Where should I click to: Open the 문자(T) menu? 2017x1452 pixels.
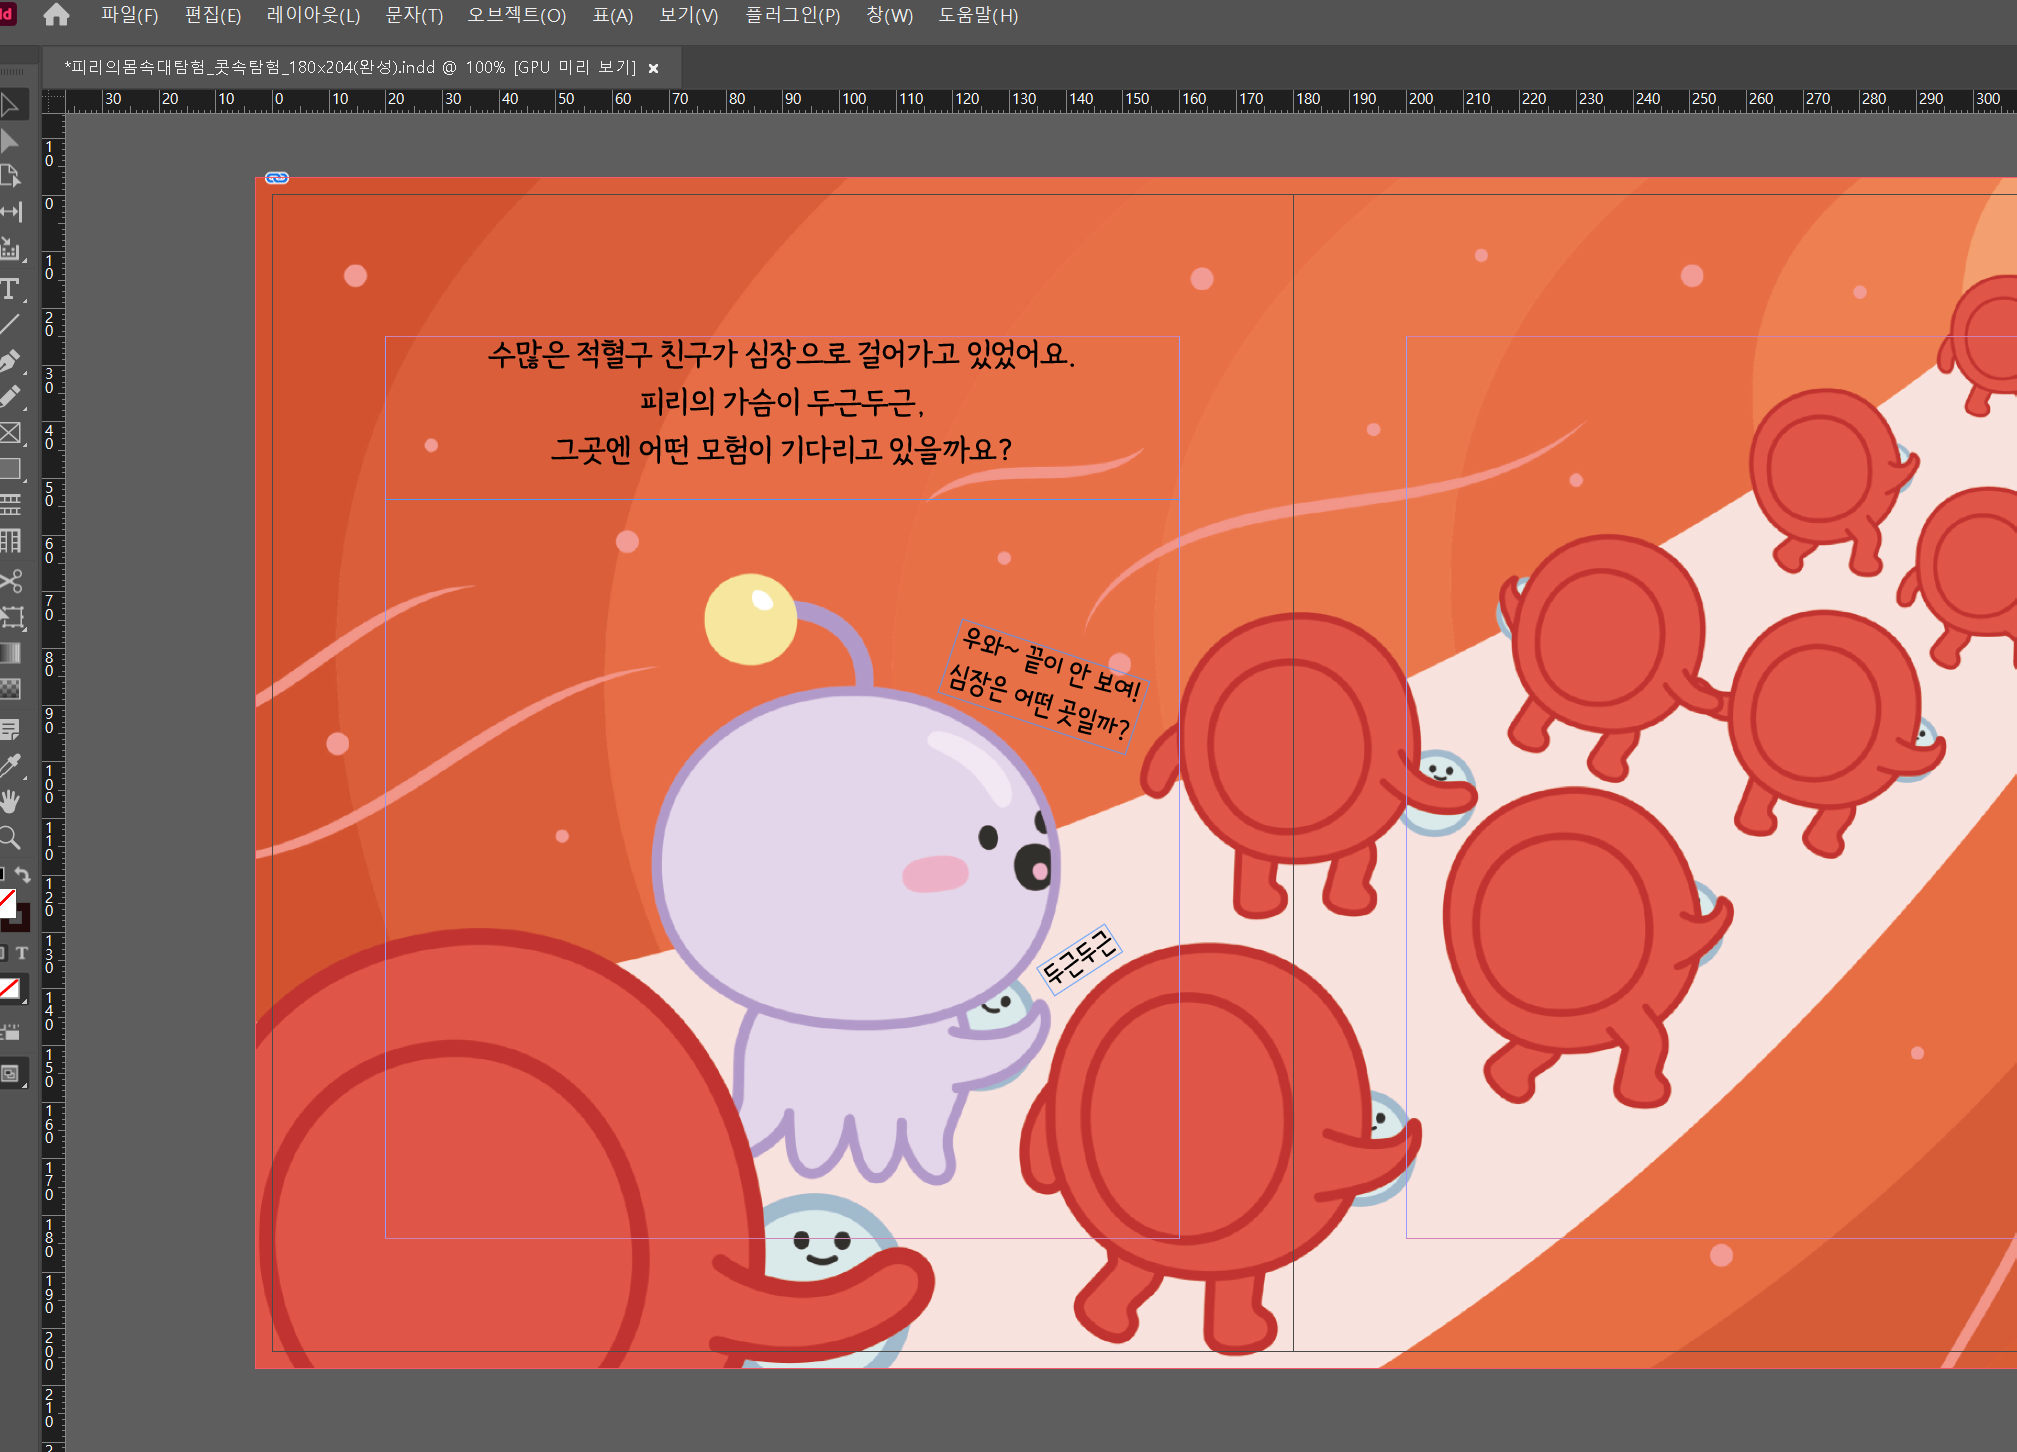pyautogui.click(x=414, y=15)
